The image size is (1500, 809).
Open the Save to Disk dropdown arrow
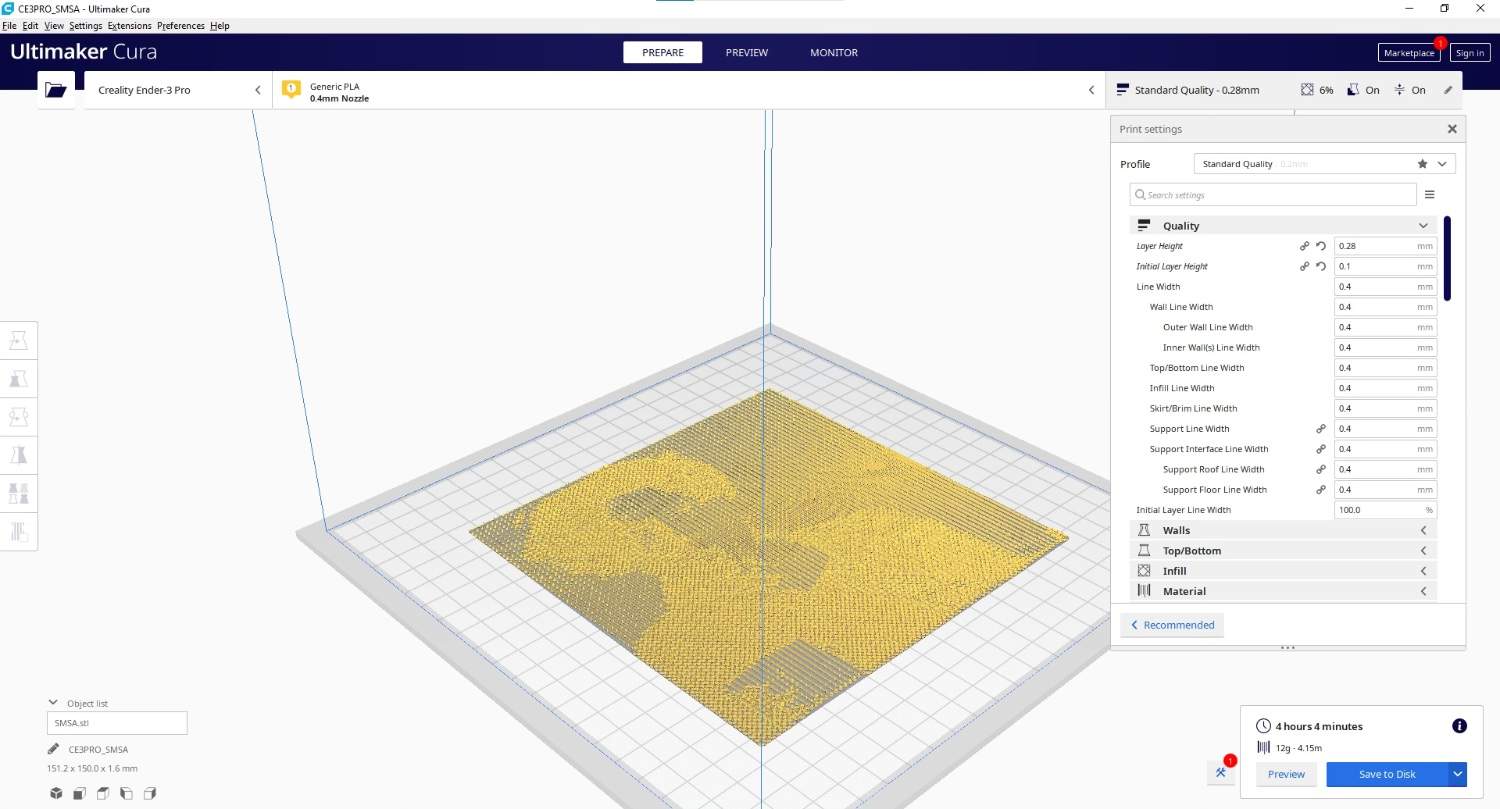tap(1458, 774)
